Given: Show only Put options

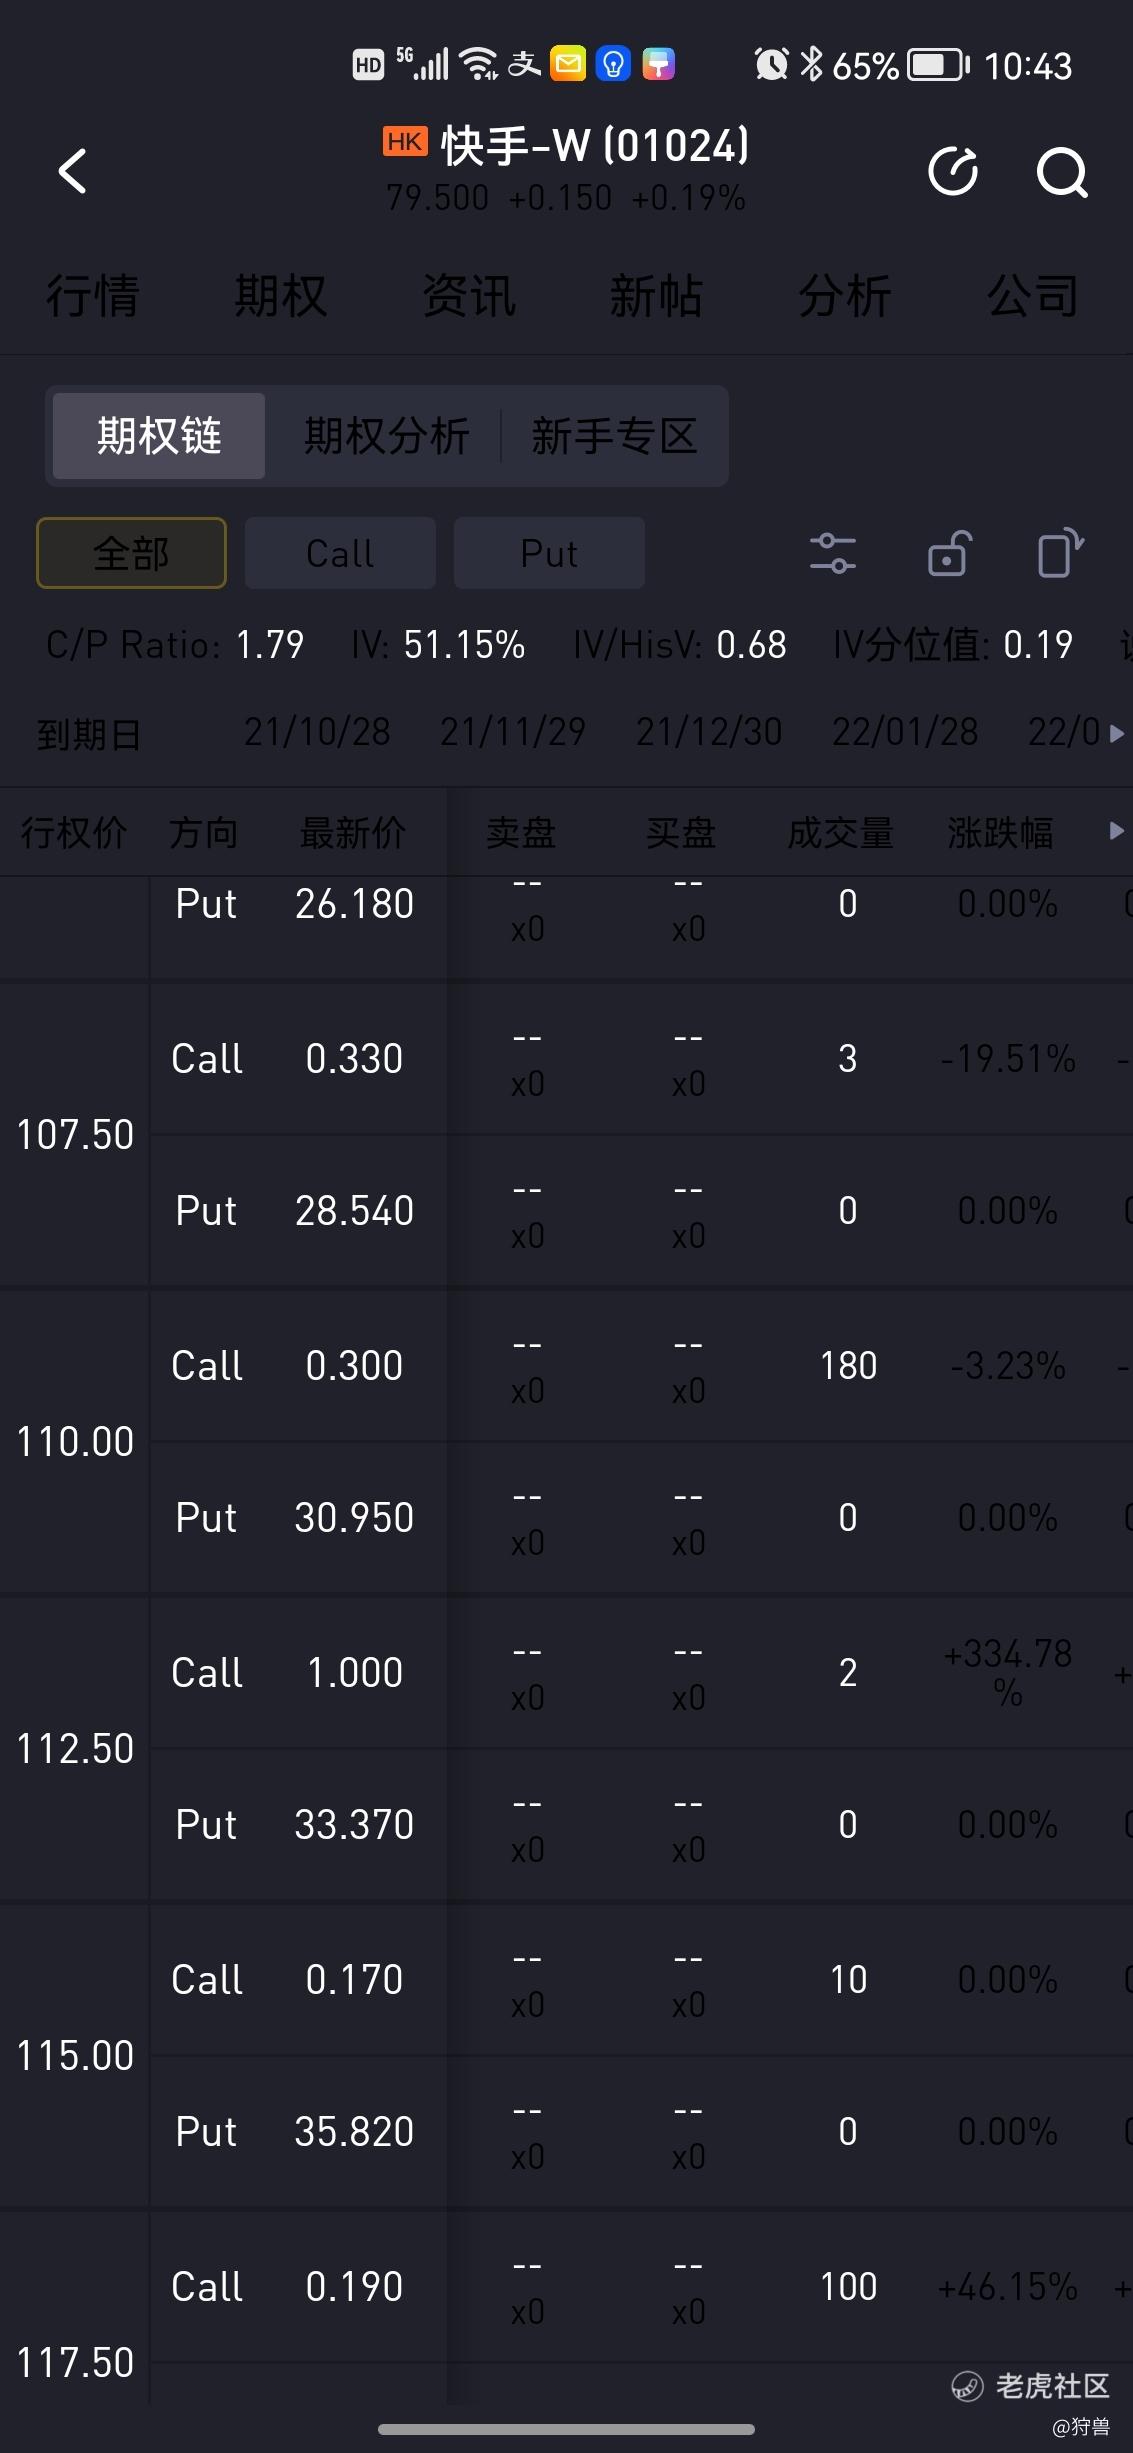Looking at the screenshot, I should click(x=549, y=553).
